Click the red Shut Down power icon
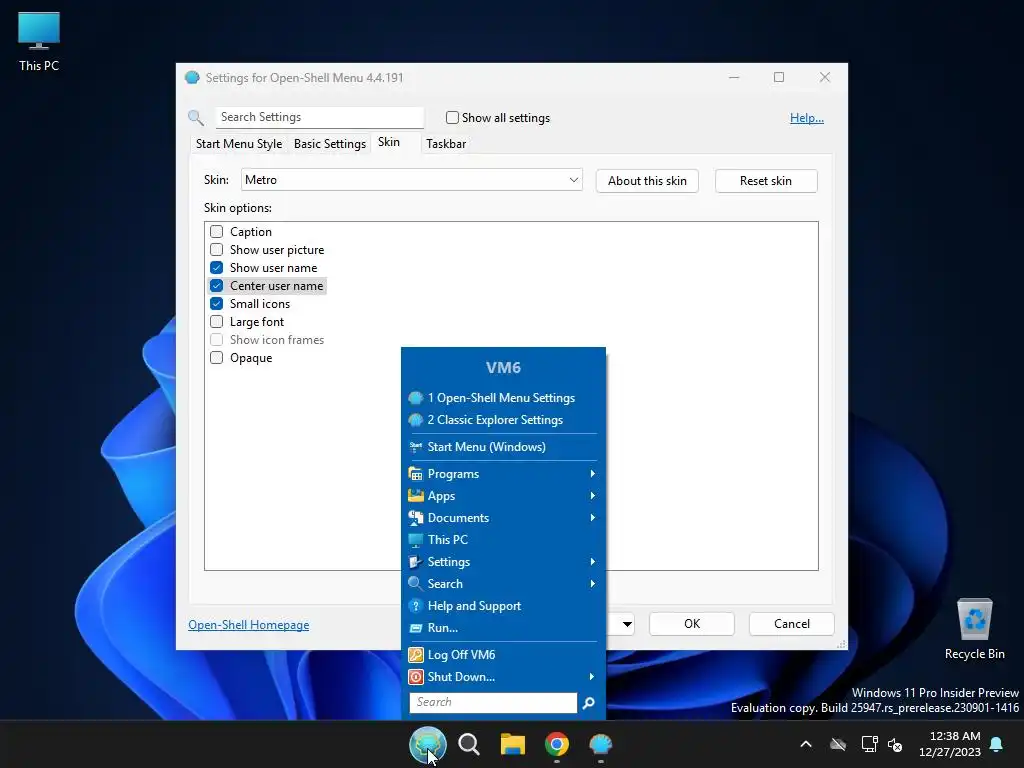Screen dimensions: 1024x768 click(x=415, y=677)
